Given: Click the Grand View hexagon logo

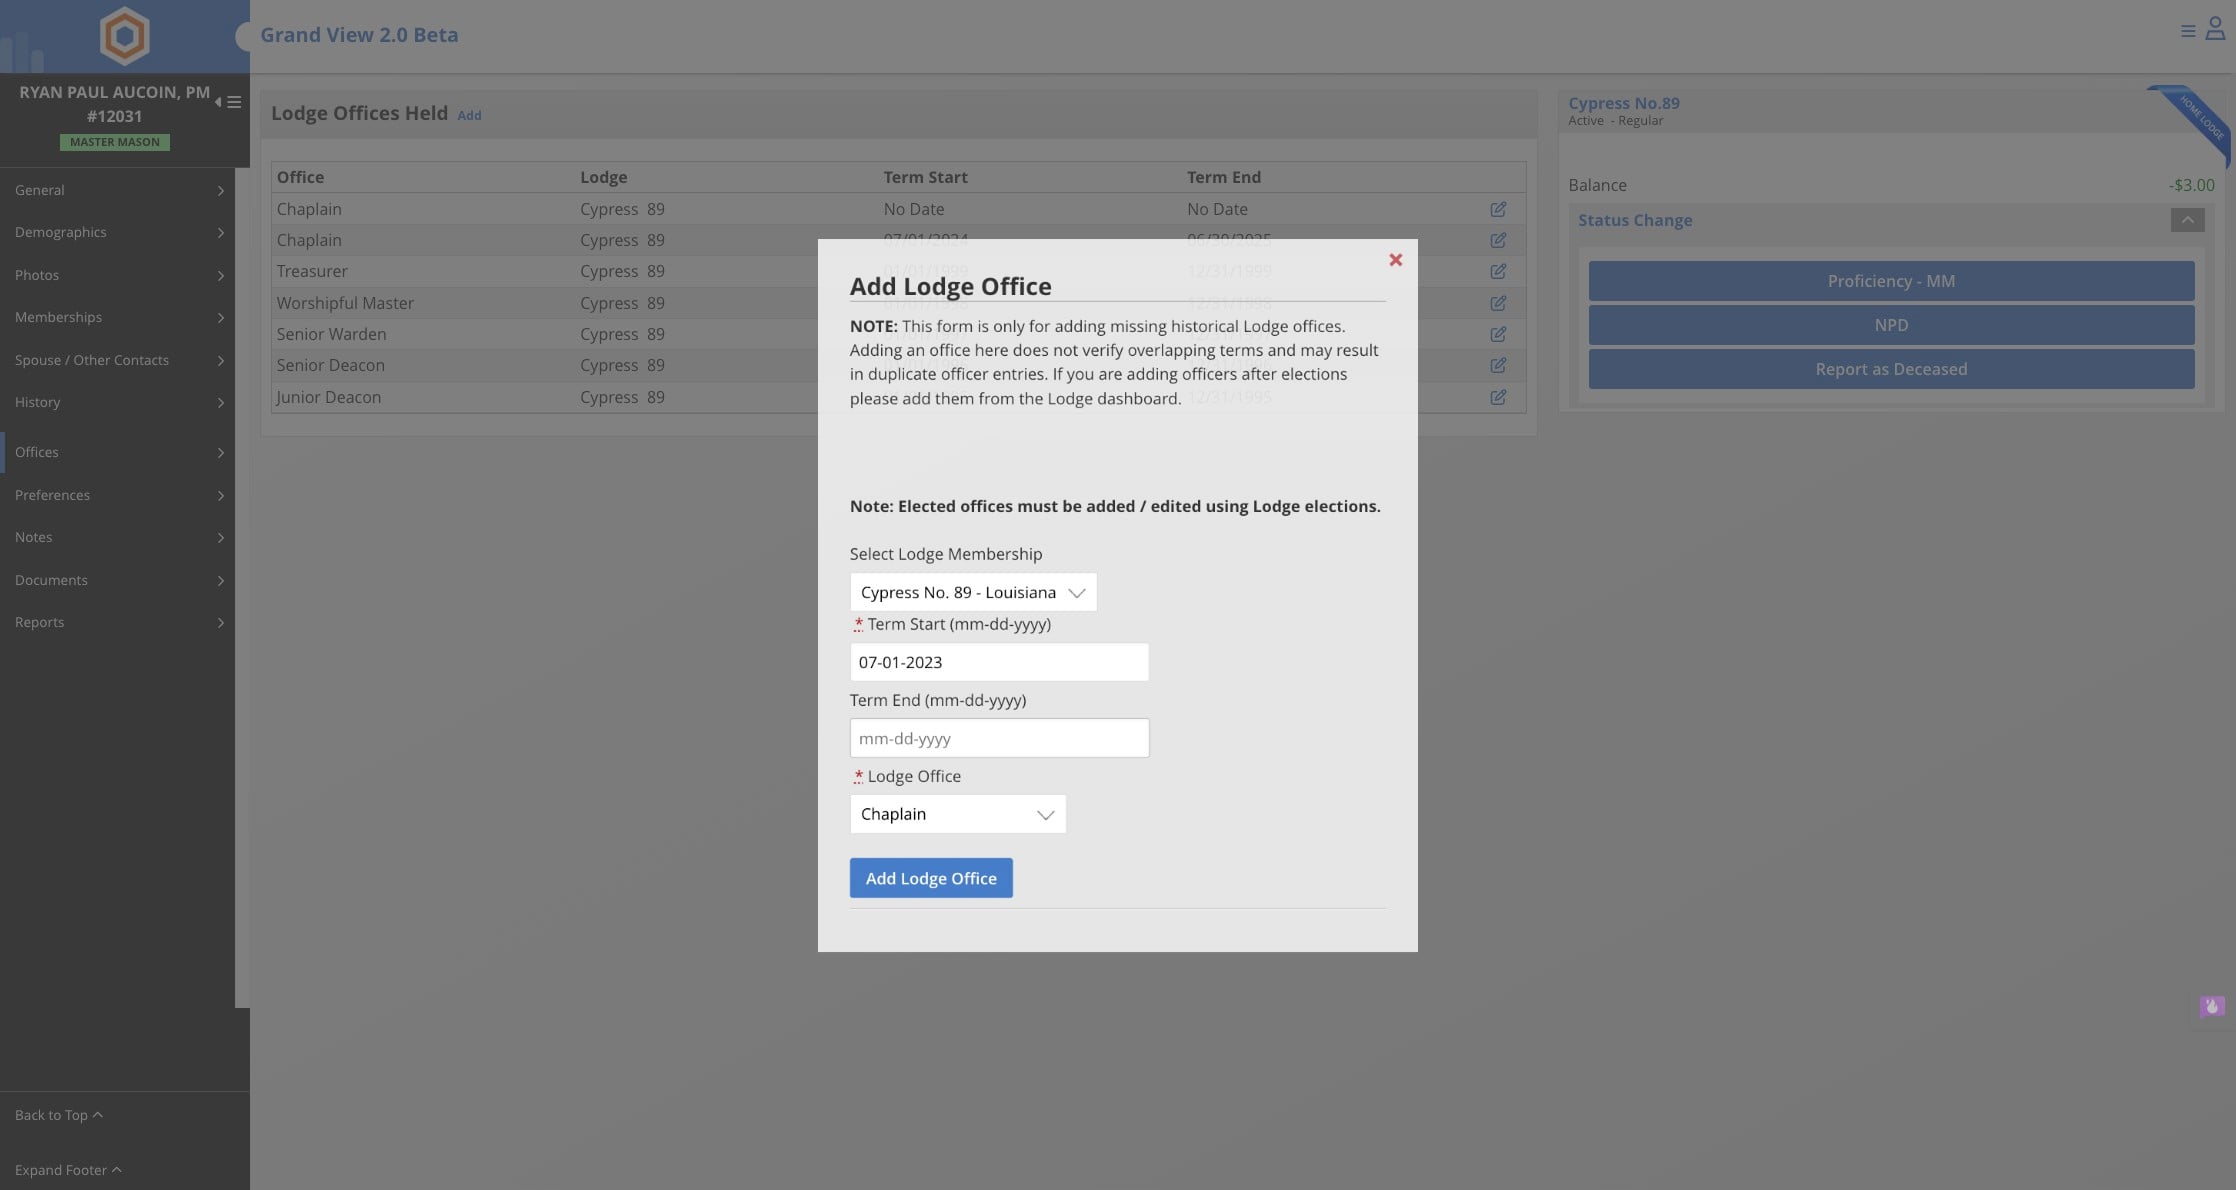Looking at the screenshot, I should (x=124, y=36).
